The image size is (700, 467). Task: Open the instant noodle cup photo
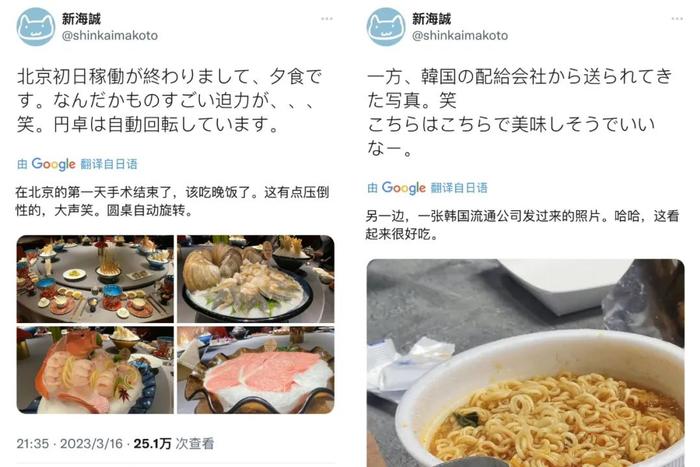coord(525,363)
